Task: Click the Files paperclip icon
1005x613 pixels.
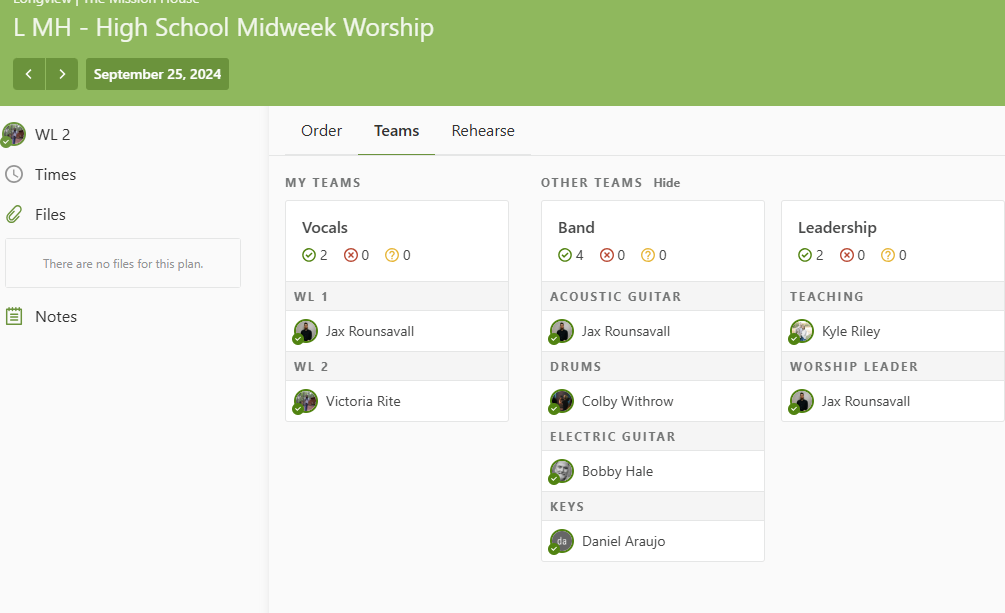Action: coord(14,214)
